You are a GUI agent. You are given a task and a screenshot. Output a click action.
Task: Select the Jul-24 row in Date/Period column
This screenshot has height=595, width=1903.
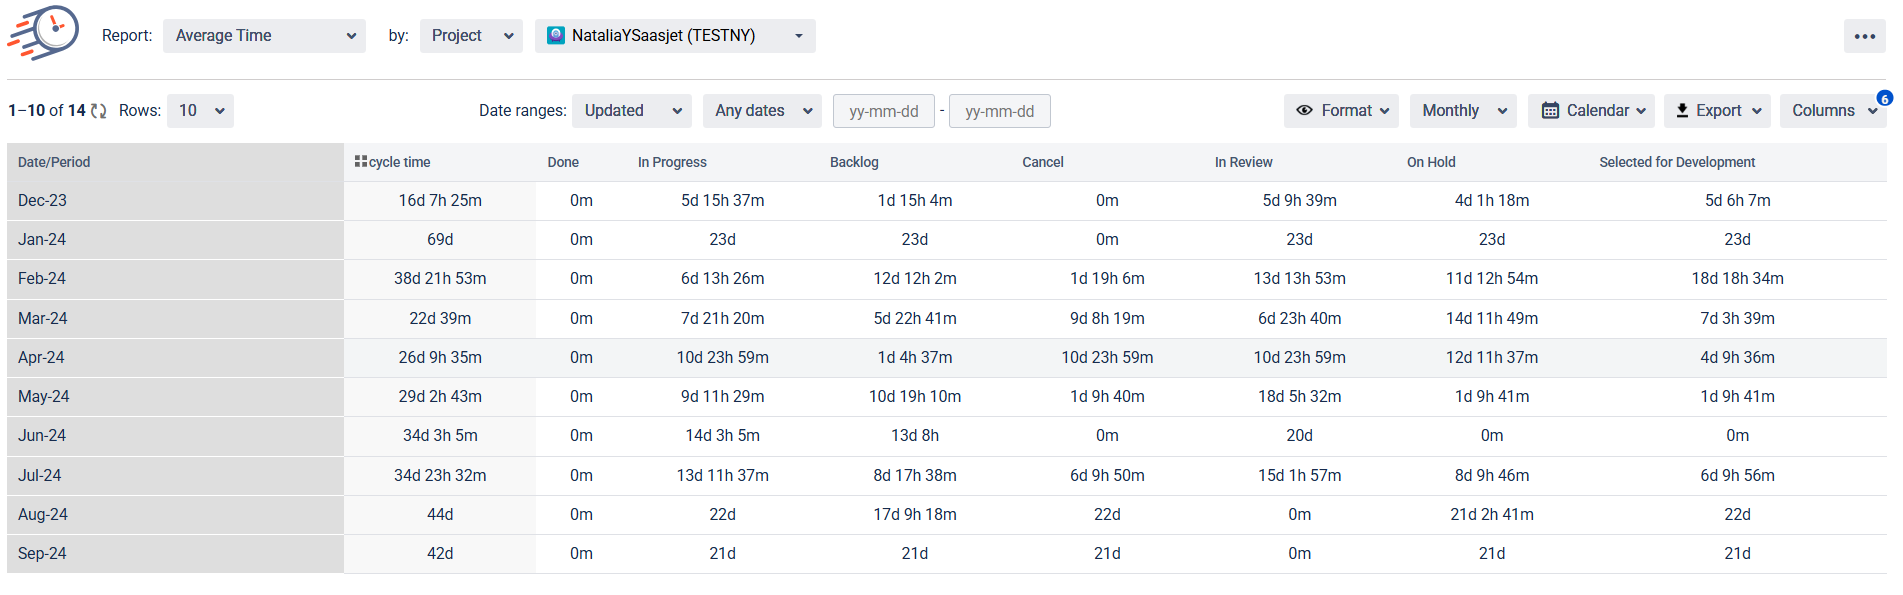click(x=40, y=475)
